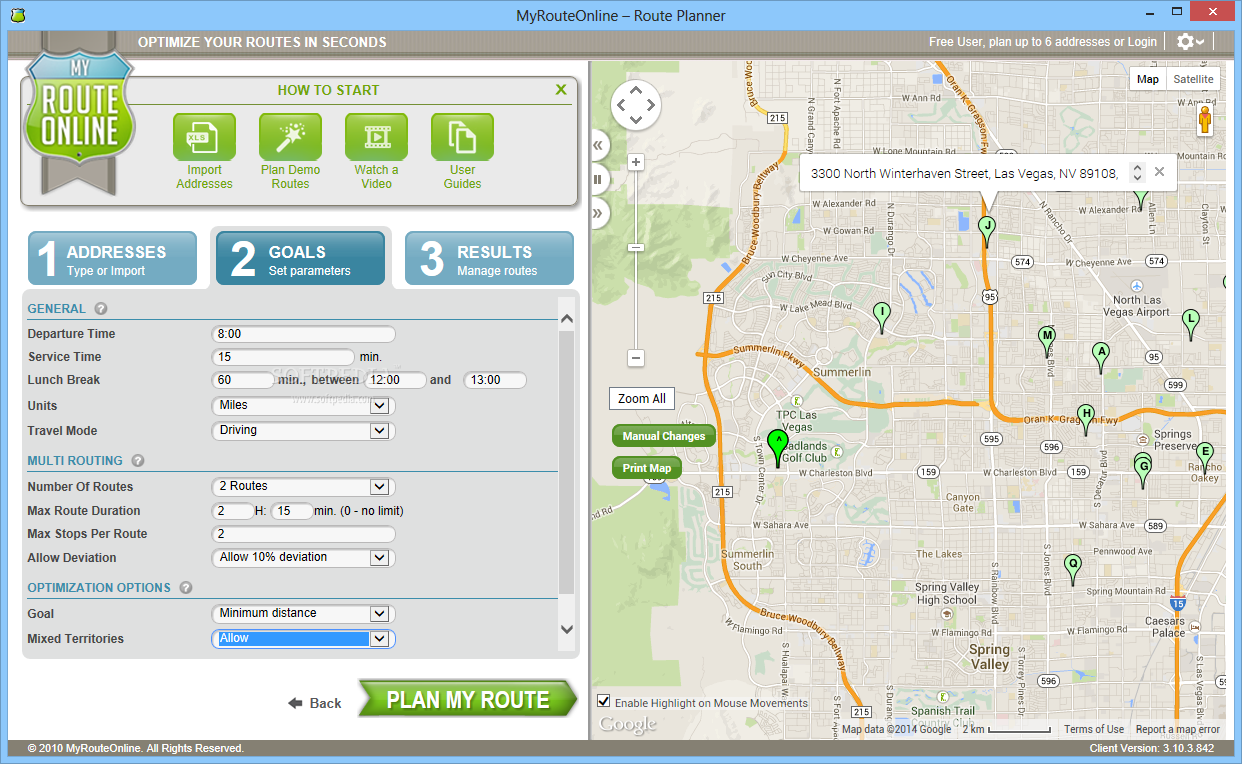Collapse panel with double left arrow
1242x764 pixels.
coord(598,145)
